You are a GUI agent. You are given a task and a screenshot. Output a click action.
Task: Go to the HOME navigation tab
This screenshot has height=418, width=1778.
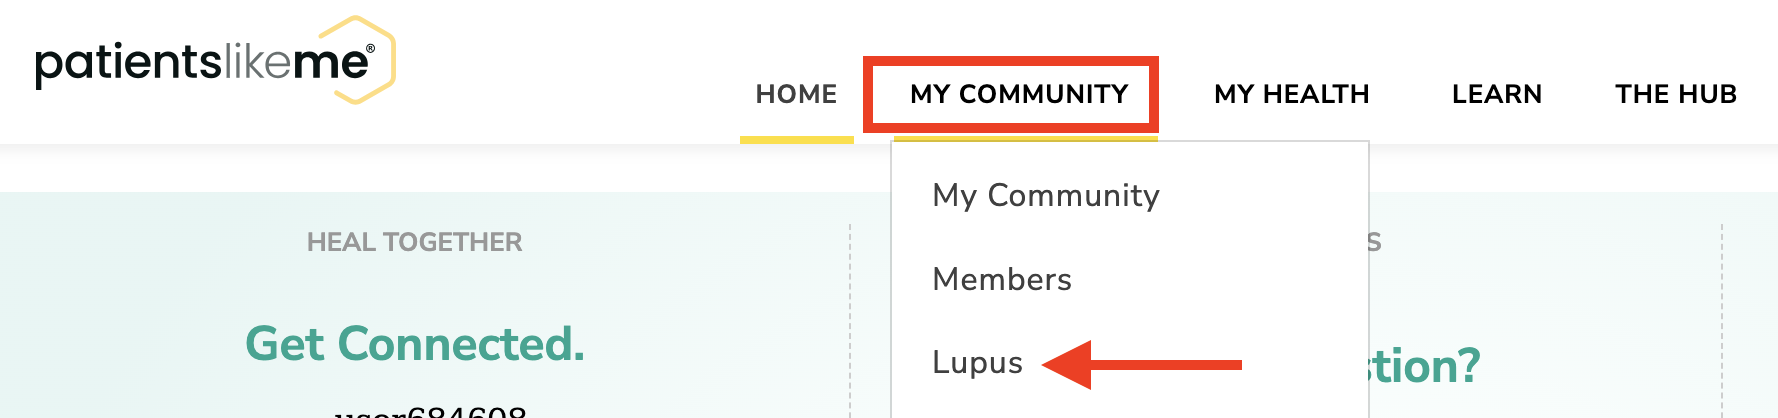[796, 94]
